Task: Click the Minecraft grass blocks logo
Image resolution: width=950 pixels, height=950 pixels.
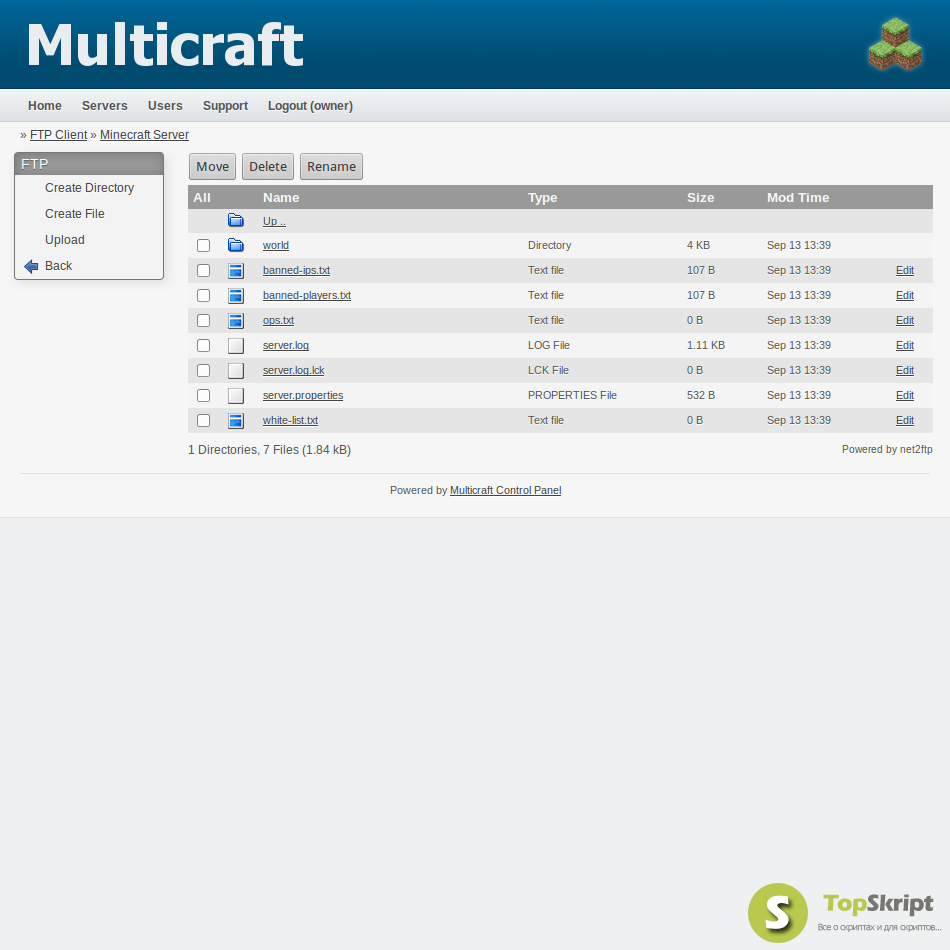Action: click(x=895, y=44)
